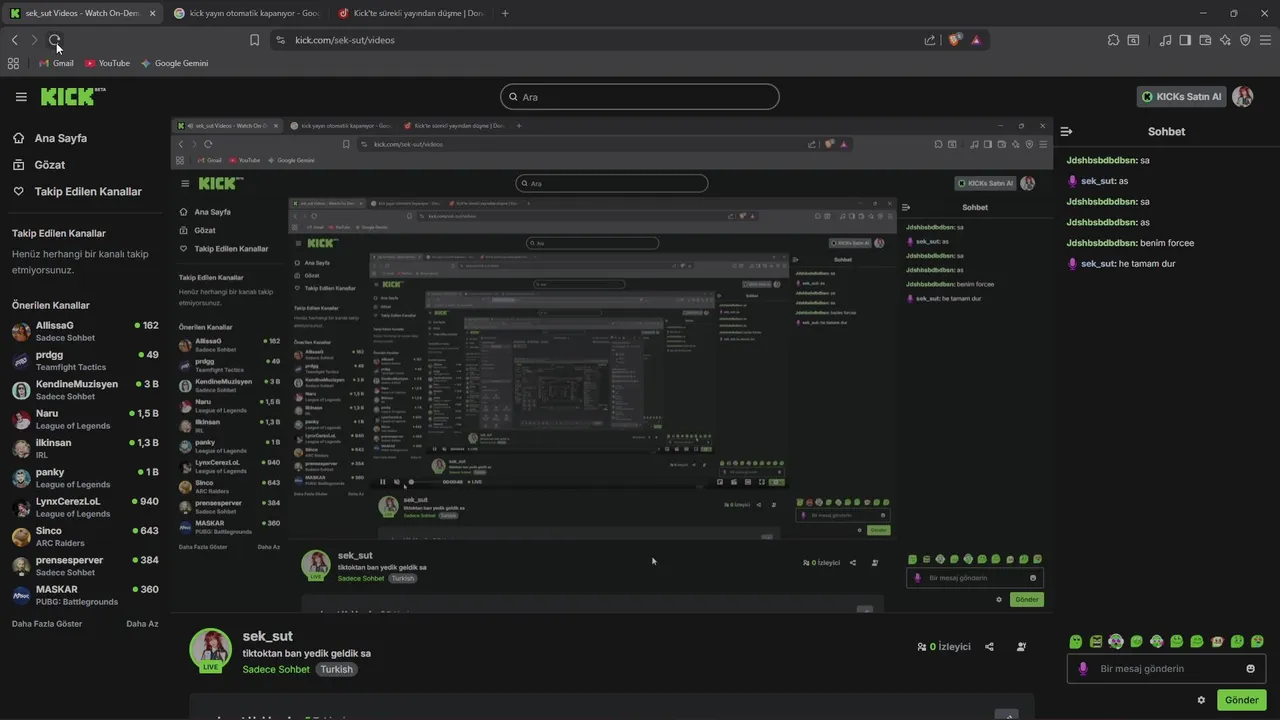
Task: Open emoji picker in chat input
Action: point(1251,669)
